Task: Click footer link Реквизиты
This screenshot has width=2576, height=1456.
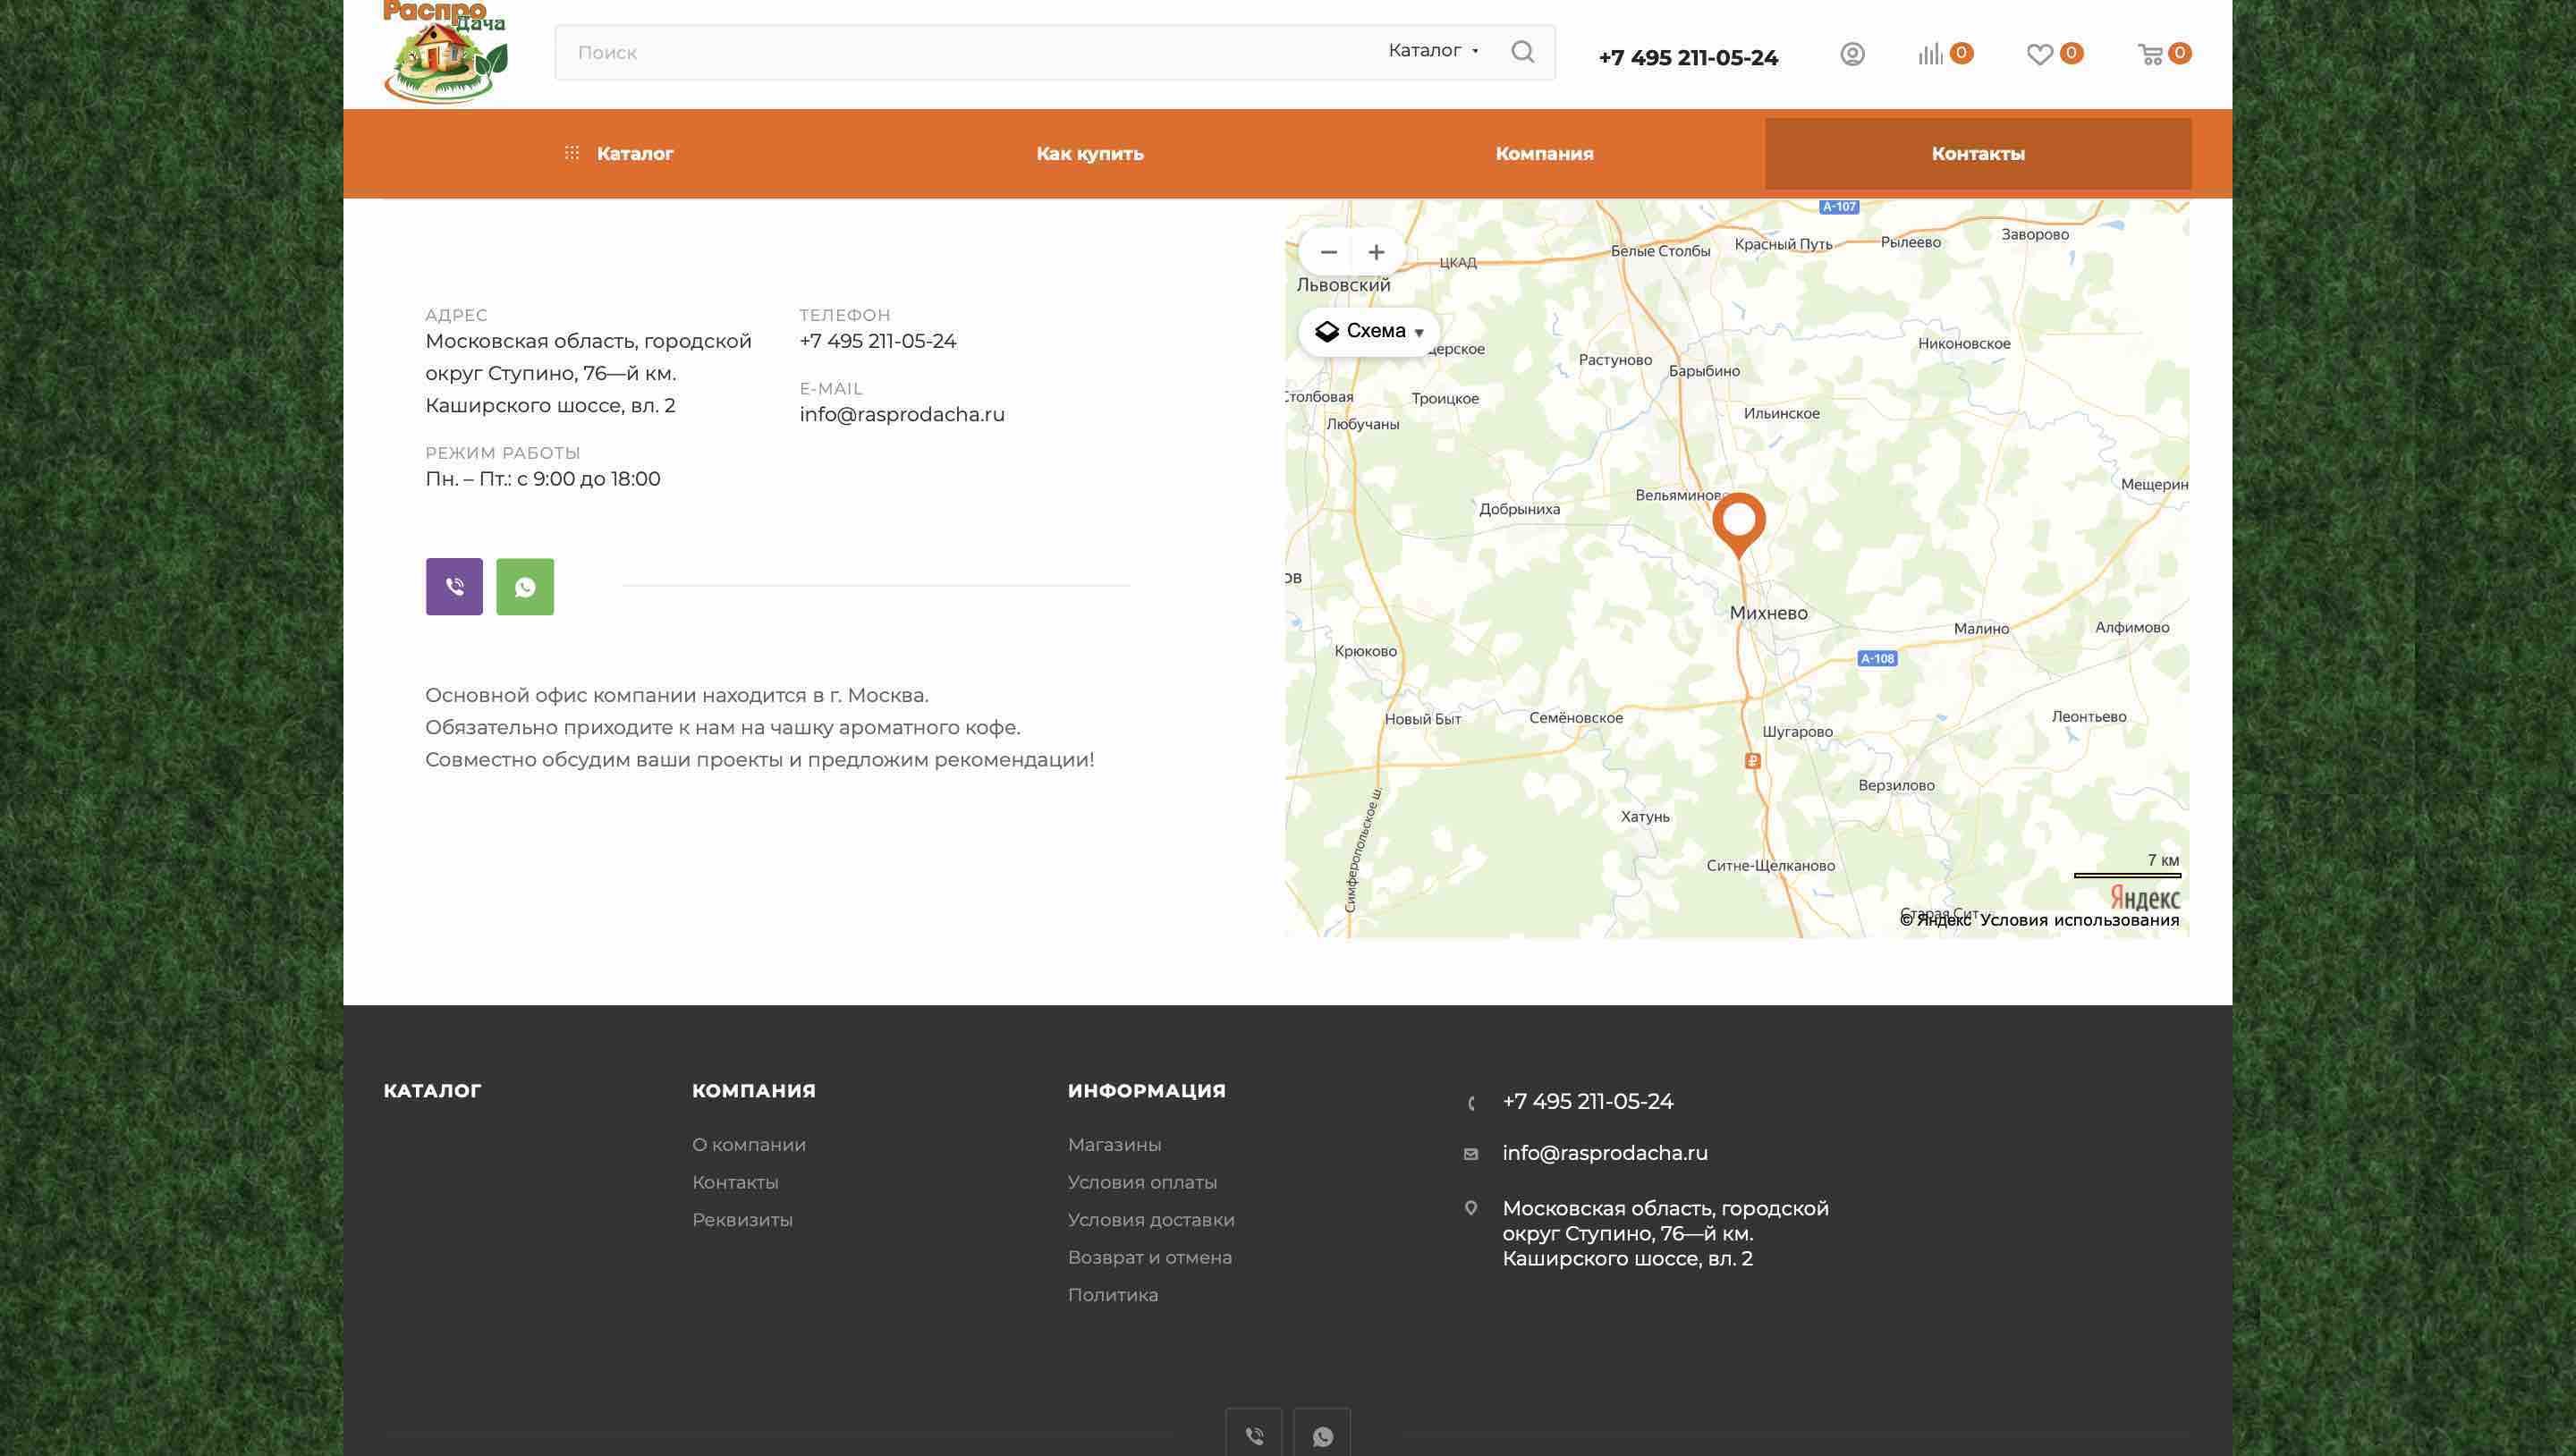Action: pyautogui.click(x=742, y=1220)
